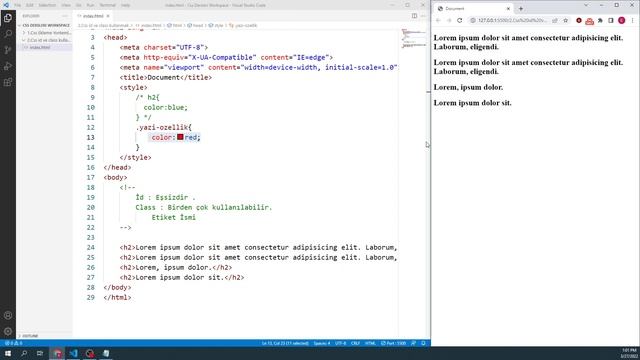The image size is (640, 360).
Task: Open editor More Actions ellipsis
Action: click(423, 16)
